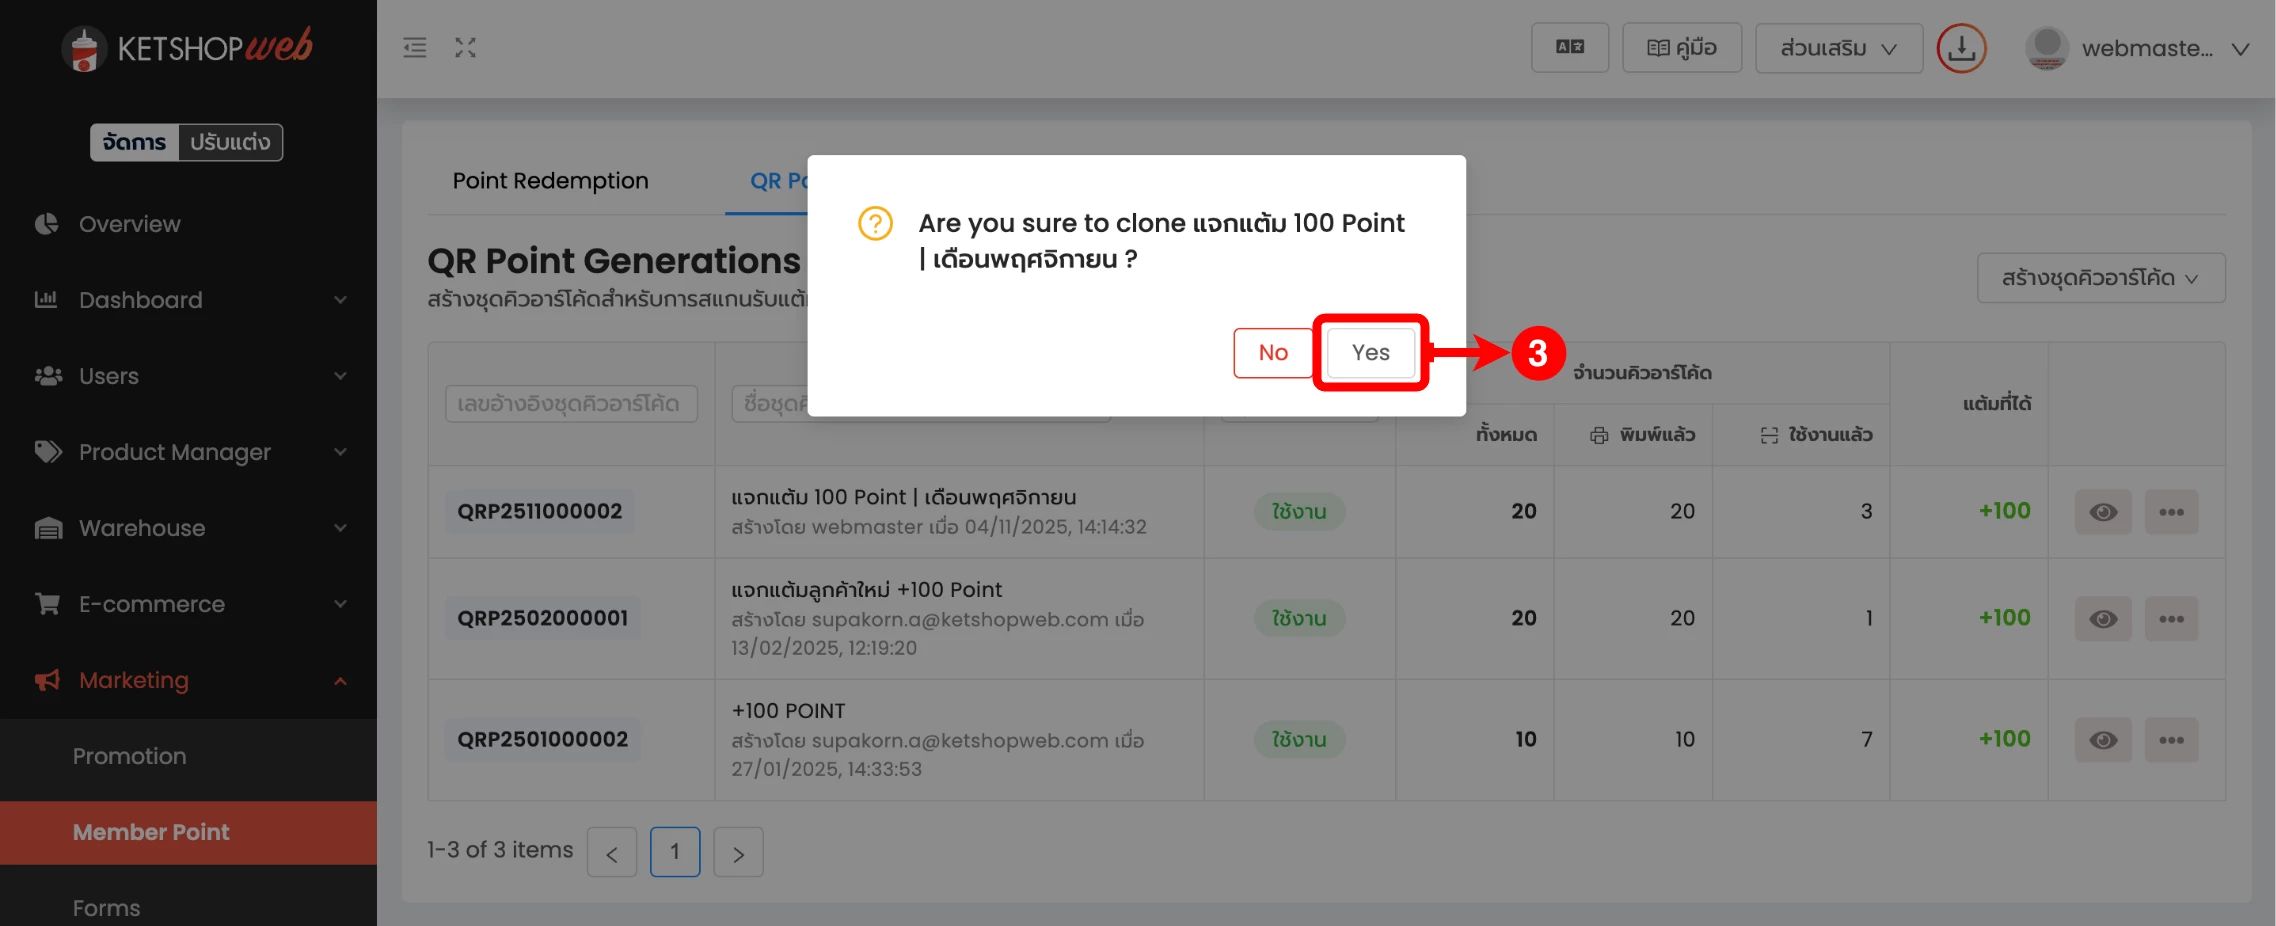Go to next pagination page arrow
Viewport: 2276px width, 926px height.
[738, 853]
